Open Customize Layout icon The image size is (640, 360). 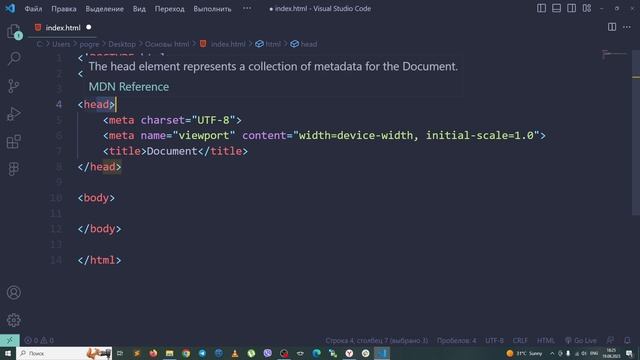(587, 8)
